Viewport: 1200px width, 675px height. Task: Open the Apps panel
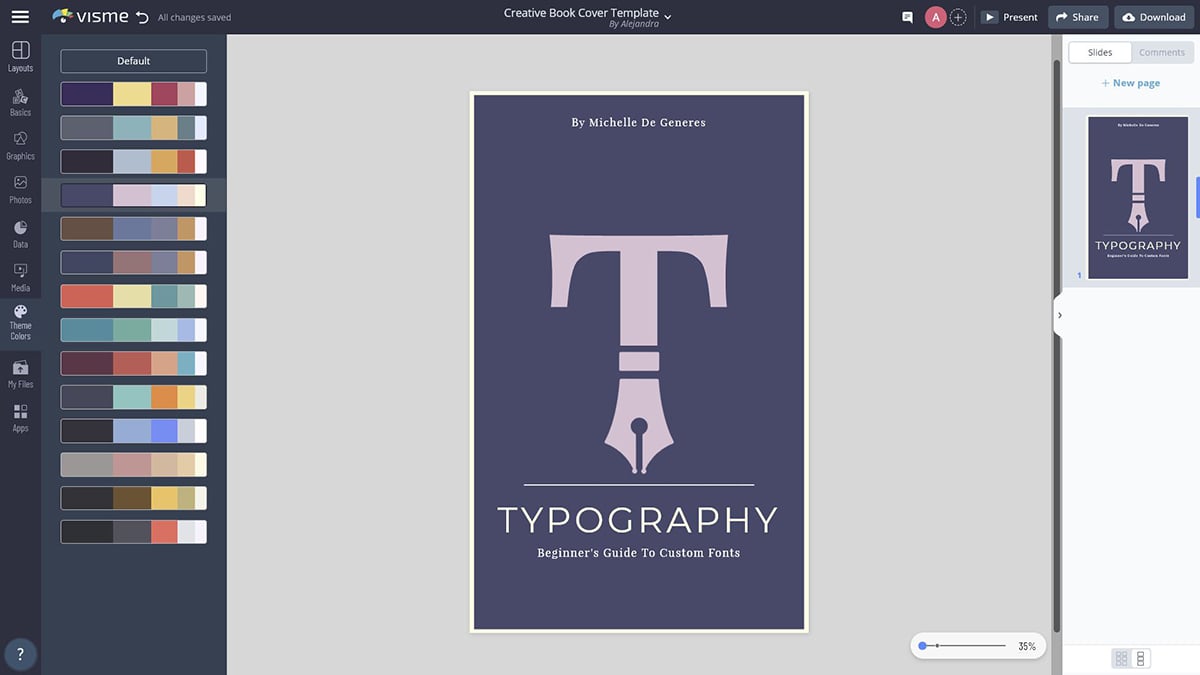(20, 417)
